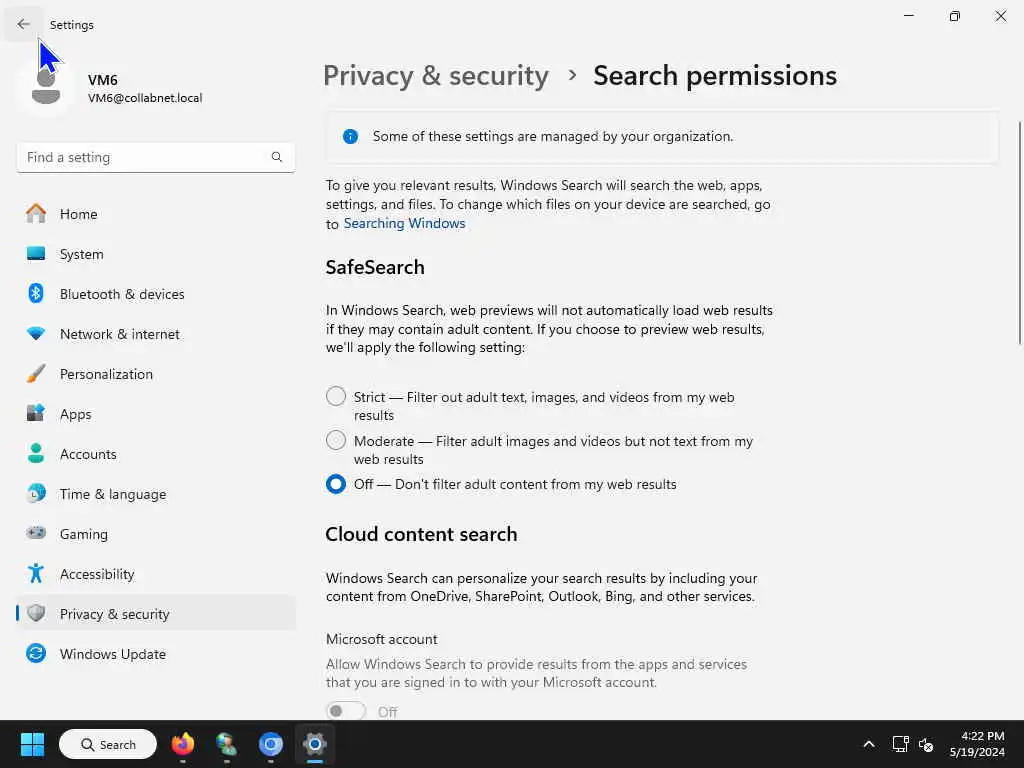This screenshot has width=1024, height=768.
Task: Select the Off SafeSearch radio button
Action: coord(336,484)
